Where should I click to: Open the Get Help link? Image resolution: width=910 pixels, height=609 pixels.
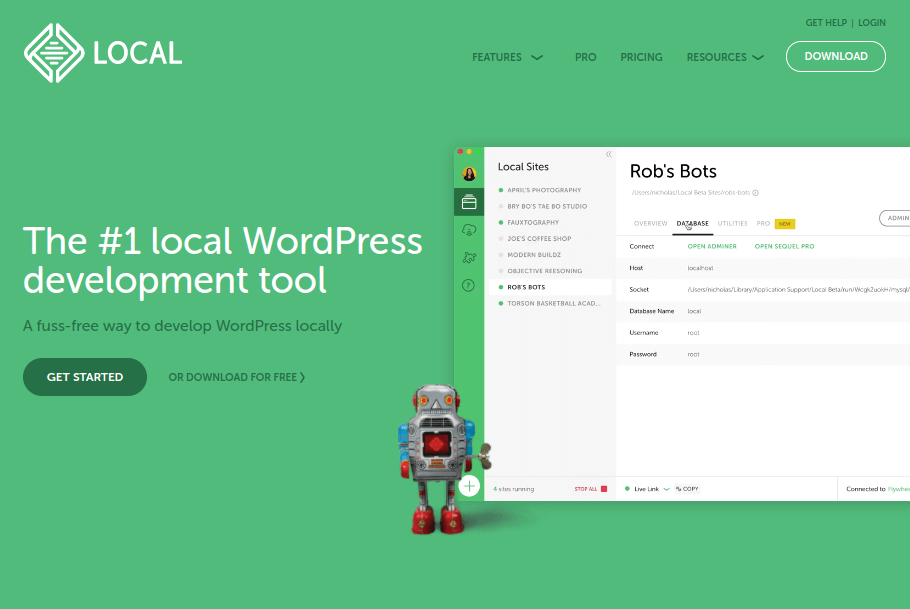[825, 23]
